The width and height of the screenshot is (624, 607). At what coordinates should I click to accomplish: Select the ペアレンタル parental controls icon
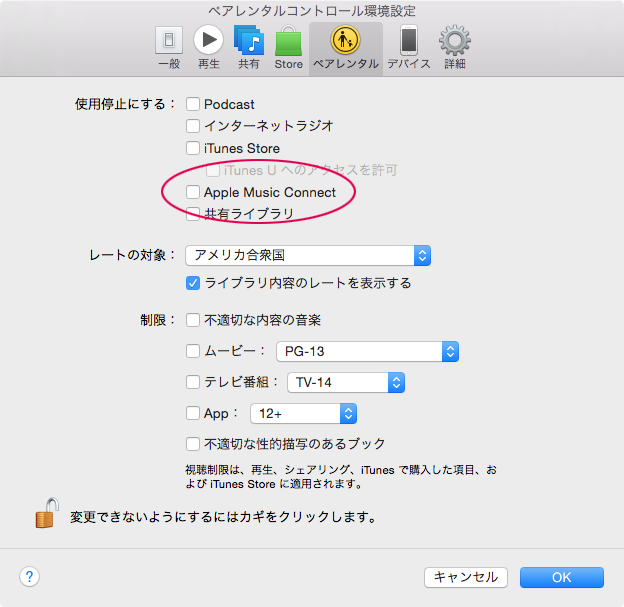[x=345, y=47]
